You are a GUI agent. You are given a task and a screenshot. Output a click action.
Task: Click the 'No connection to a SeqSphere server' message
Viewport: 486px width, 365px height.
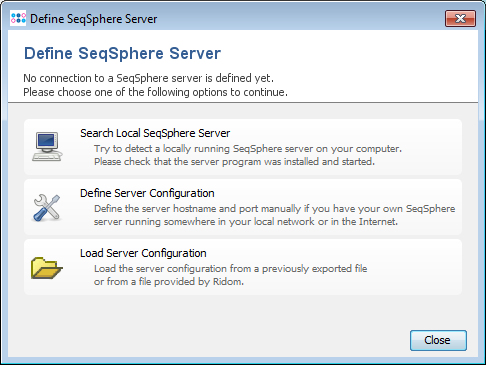tap(148, 78)
